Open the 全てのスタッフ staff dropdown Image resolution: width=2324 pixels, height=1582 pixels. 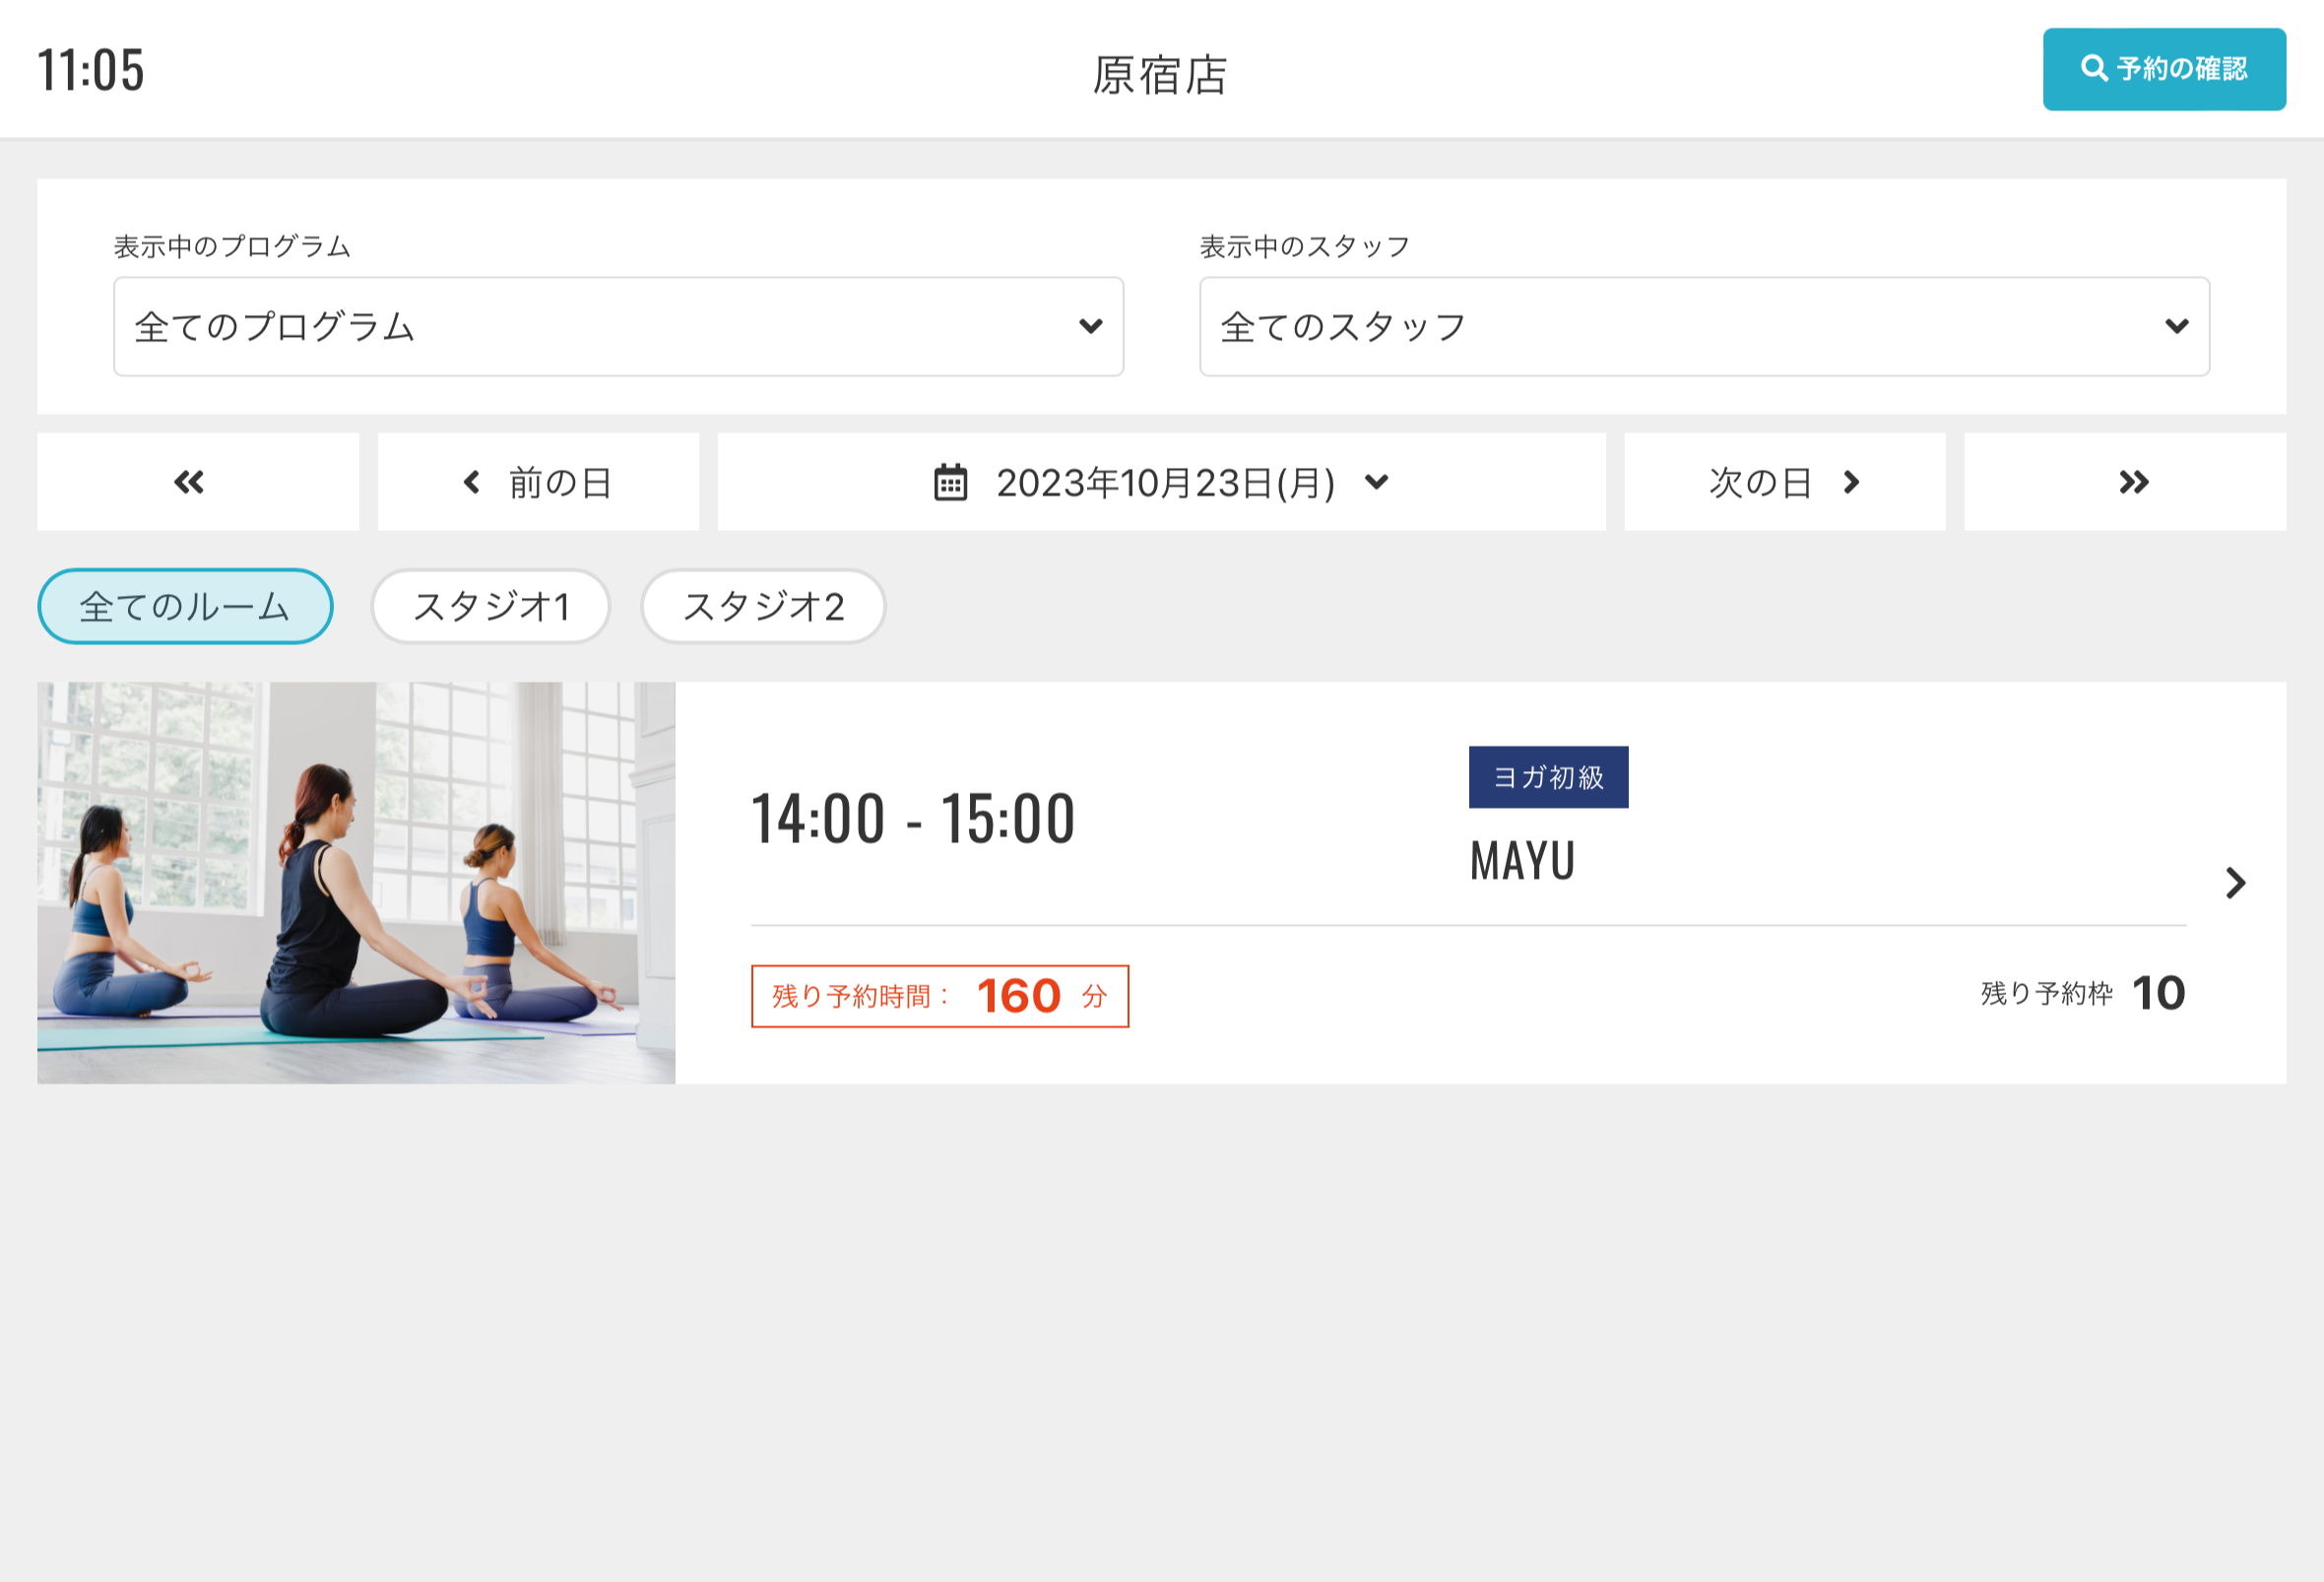coord(1704,327)
